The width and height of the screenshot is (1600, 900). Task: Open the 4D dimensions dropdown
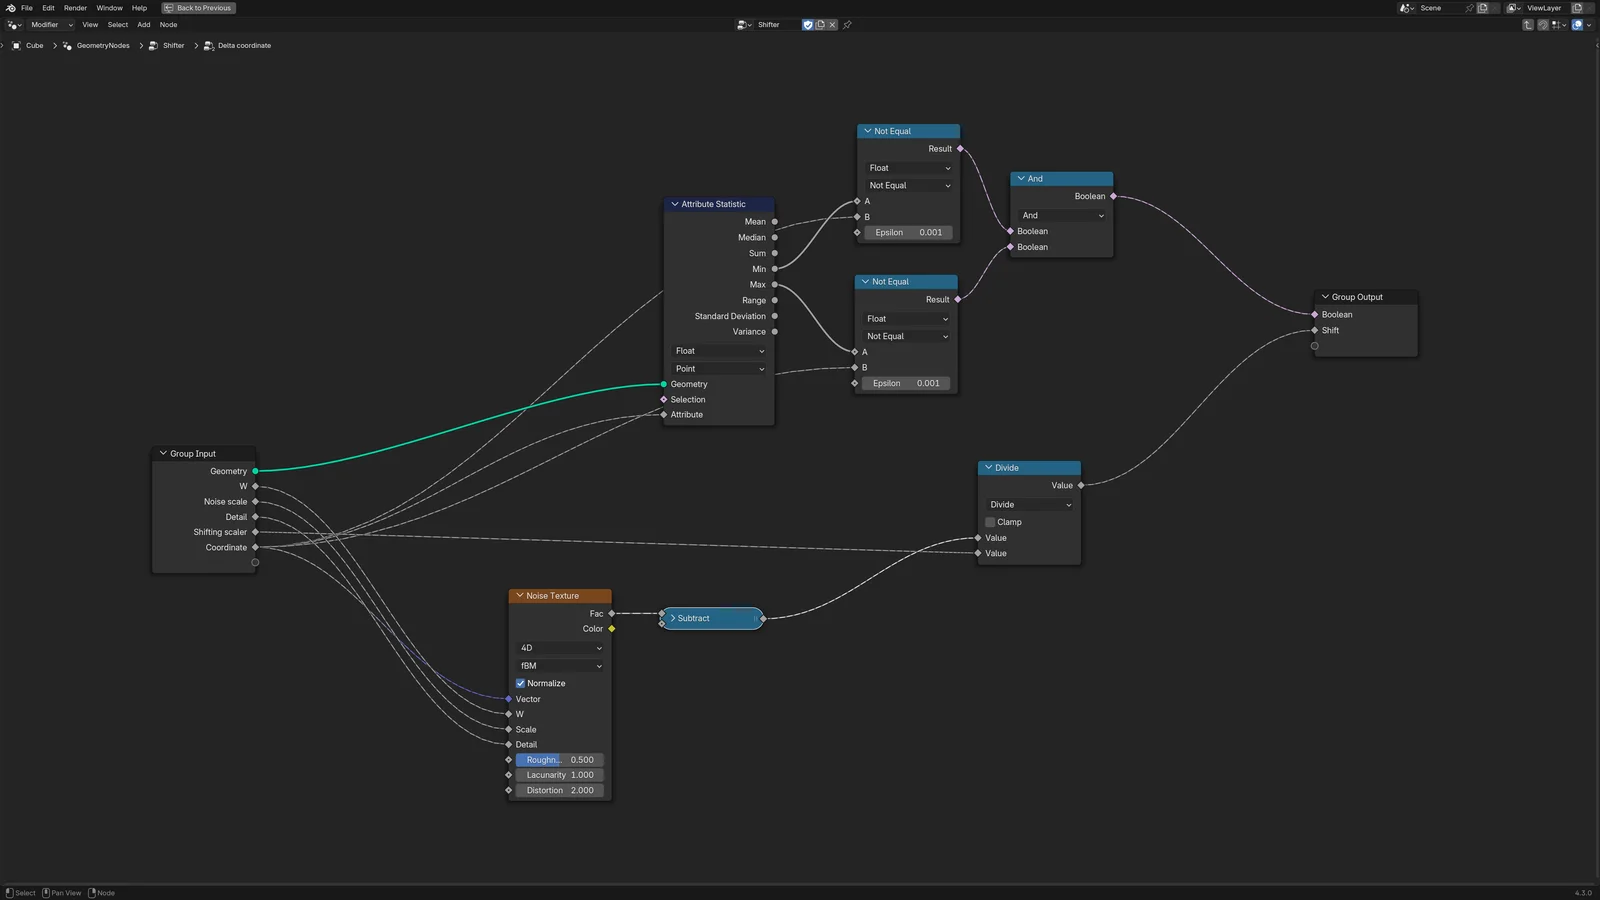(x=560, y=648)
